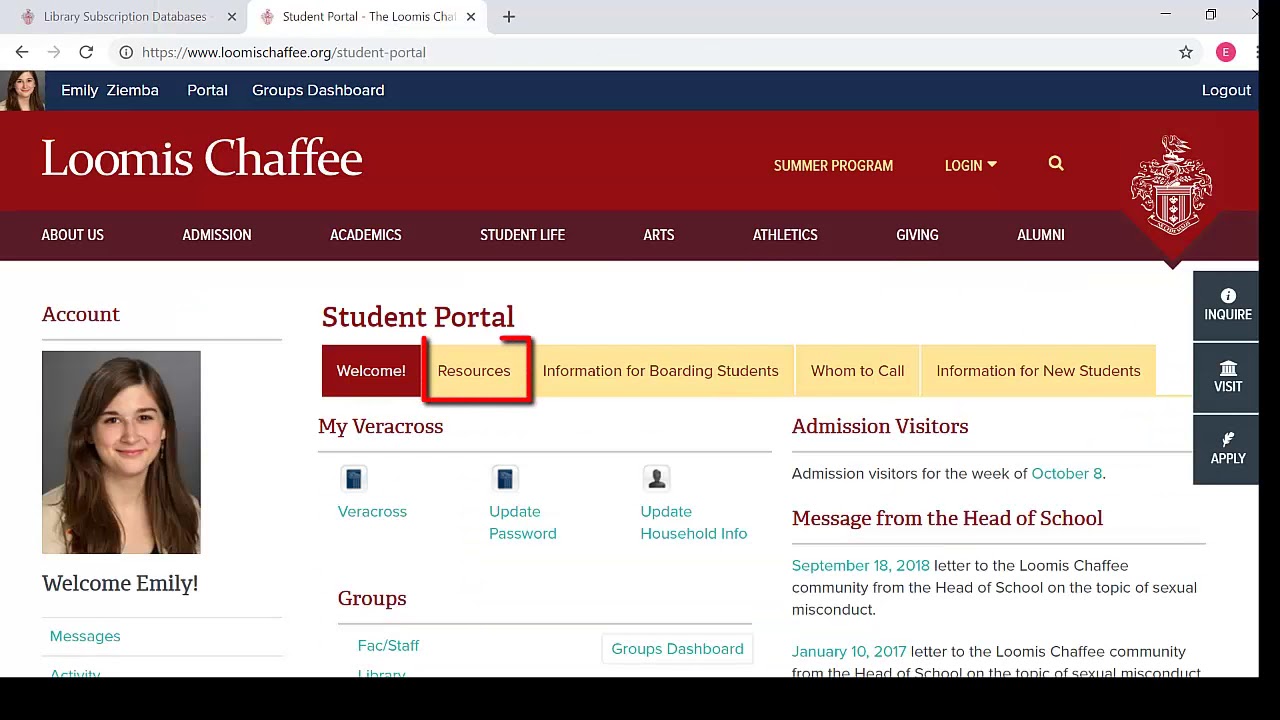
Task: Click the browser back arrow
Action: click(x=22, y=52)
